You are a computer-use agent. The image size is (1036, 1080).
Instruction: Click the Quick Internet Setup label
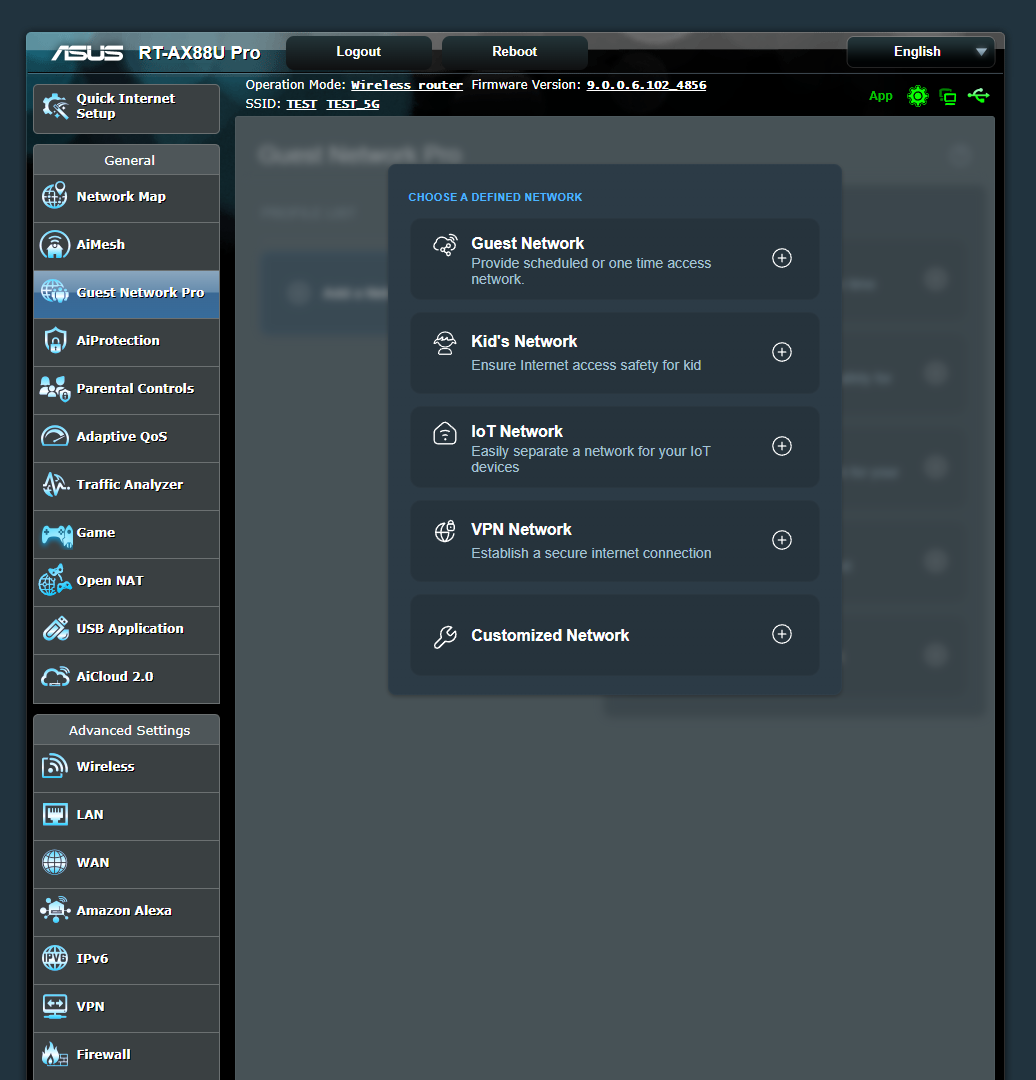pyautogui.click(x=125, y=106)
